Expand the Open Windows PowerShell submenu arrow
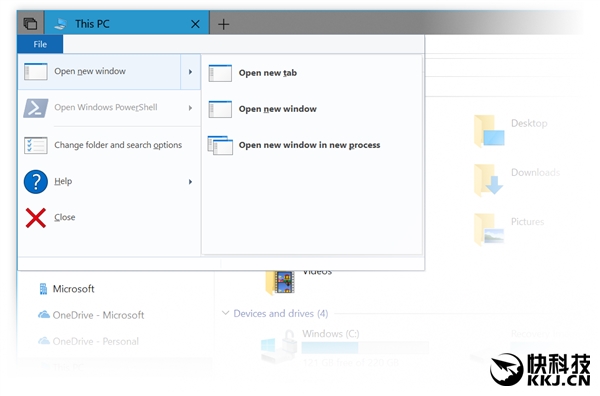This screenshot has width=600, height=396. (x=190, y=108)
